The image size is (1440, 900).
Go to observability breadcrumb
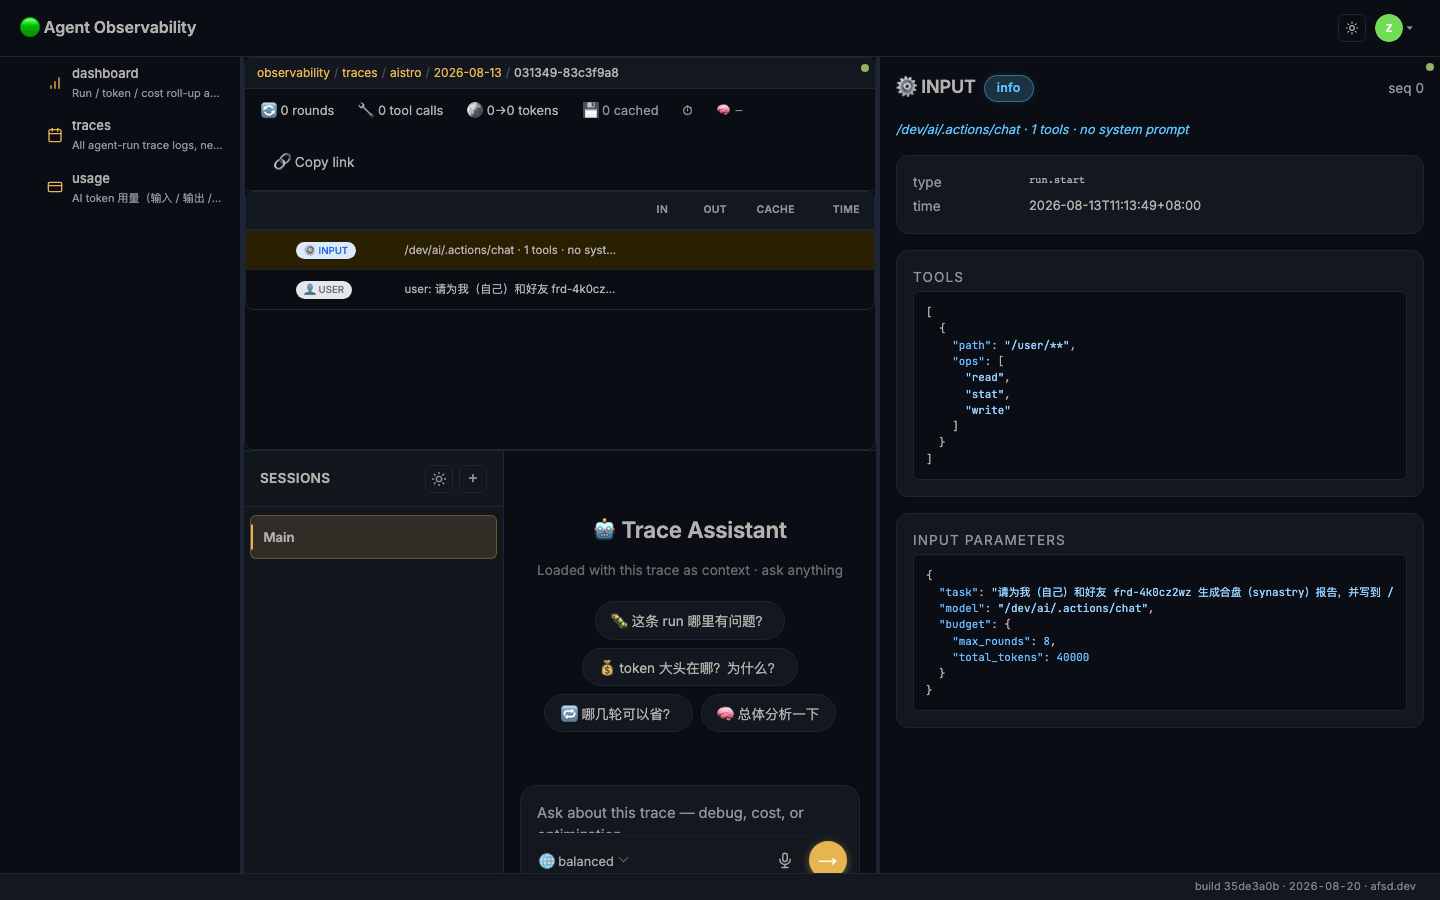coord(293,73)
